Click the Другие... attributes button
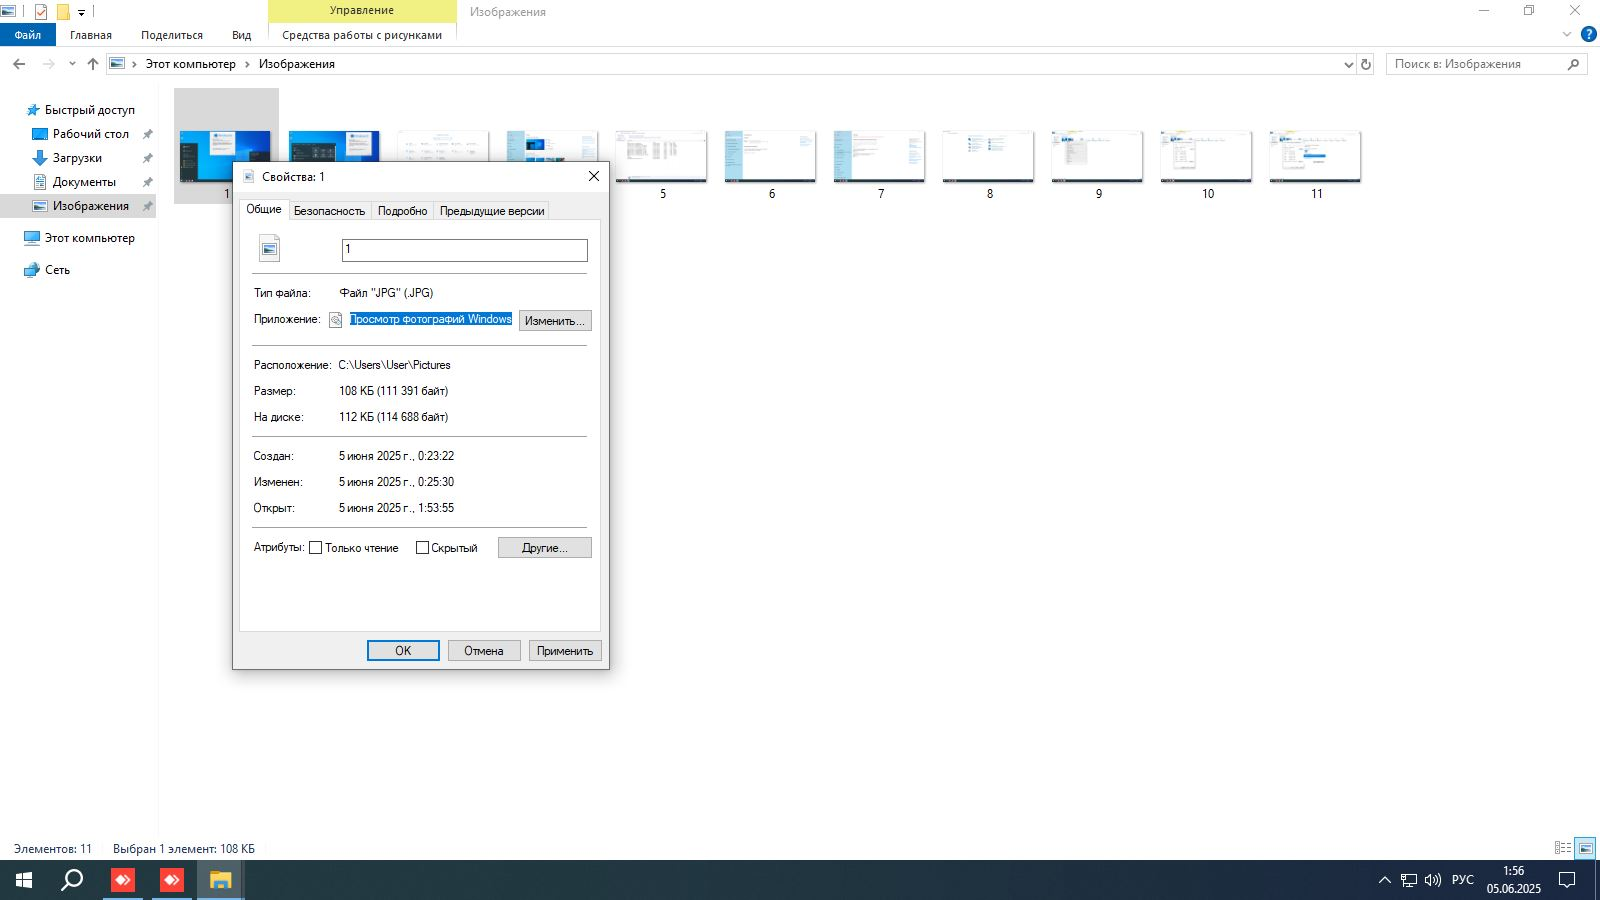 click(x=545, y=548)
